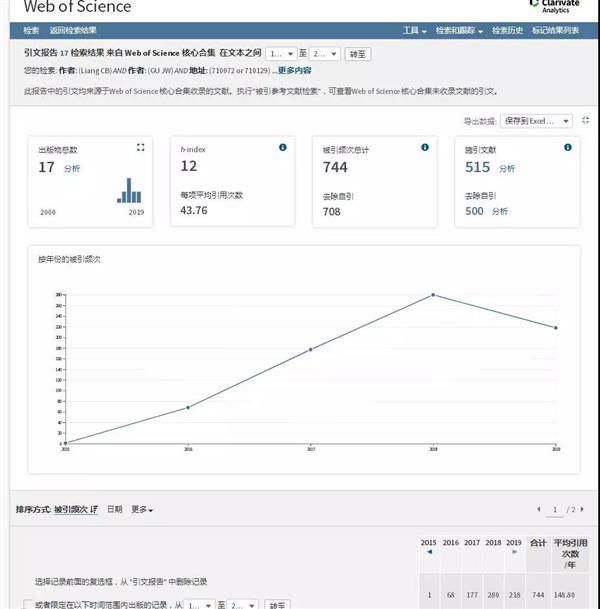Click the previous years arrow under 2015
The height and width of the screenshot is (609, 600).
pyautogui.click(x=430, y=551)
